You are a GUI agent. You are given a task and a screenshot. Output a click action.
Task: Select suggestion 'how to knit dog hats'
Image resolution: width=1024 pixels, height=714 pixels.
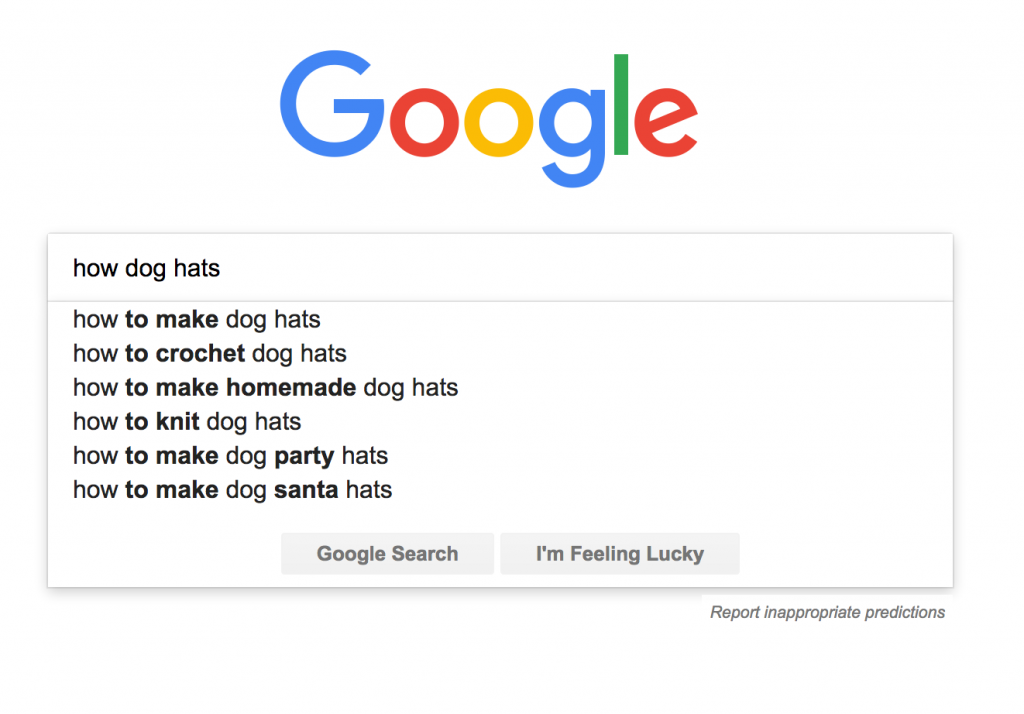500,421
